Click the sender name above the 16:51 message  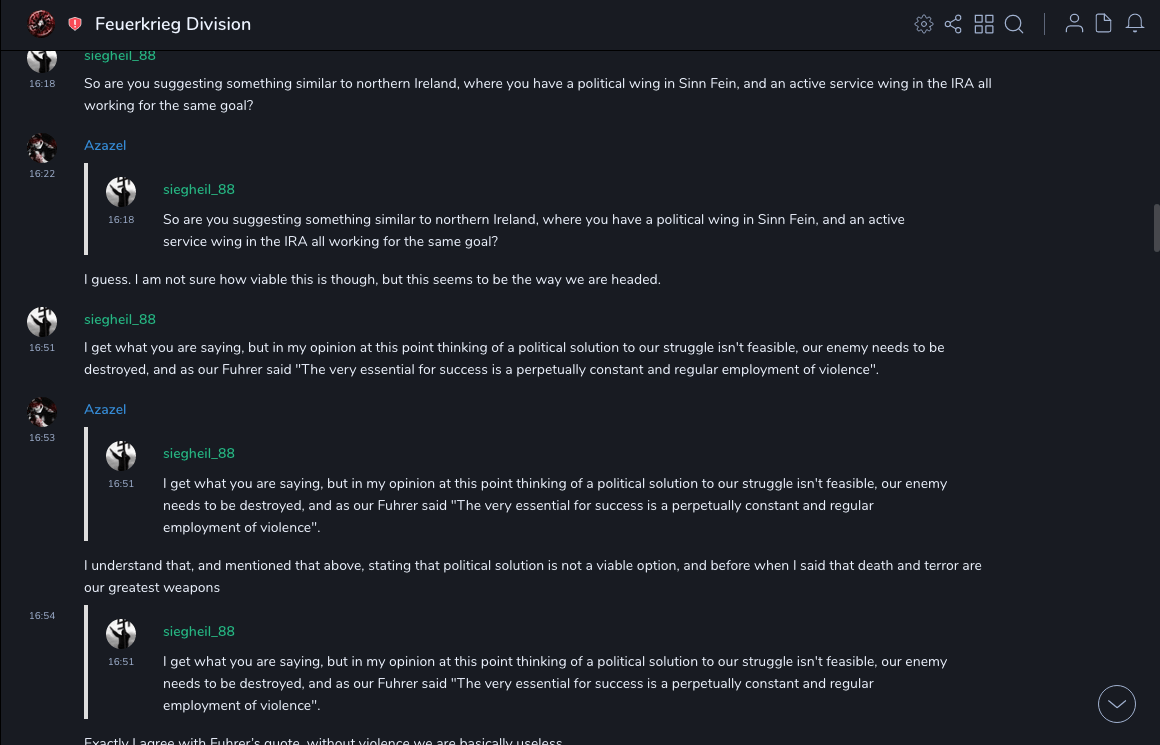click(x=120, y=320)
